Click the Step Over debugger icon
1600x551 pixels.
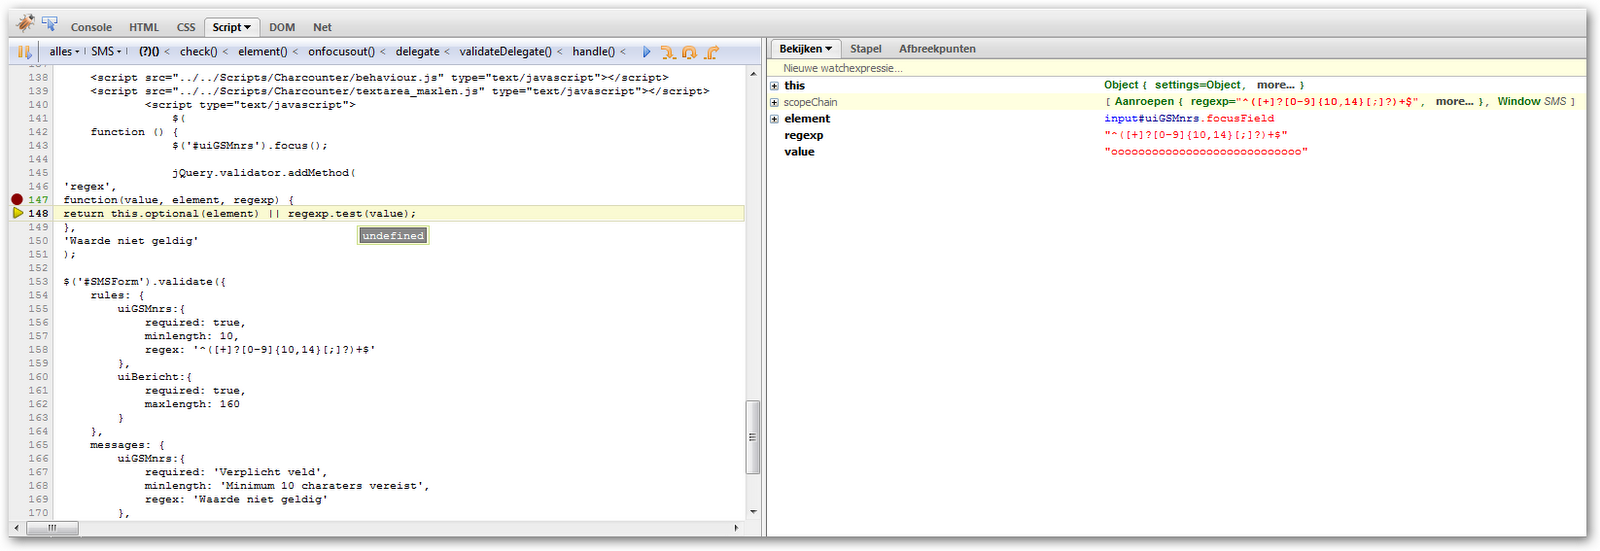689,52
